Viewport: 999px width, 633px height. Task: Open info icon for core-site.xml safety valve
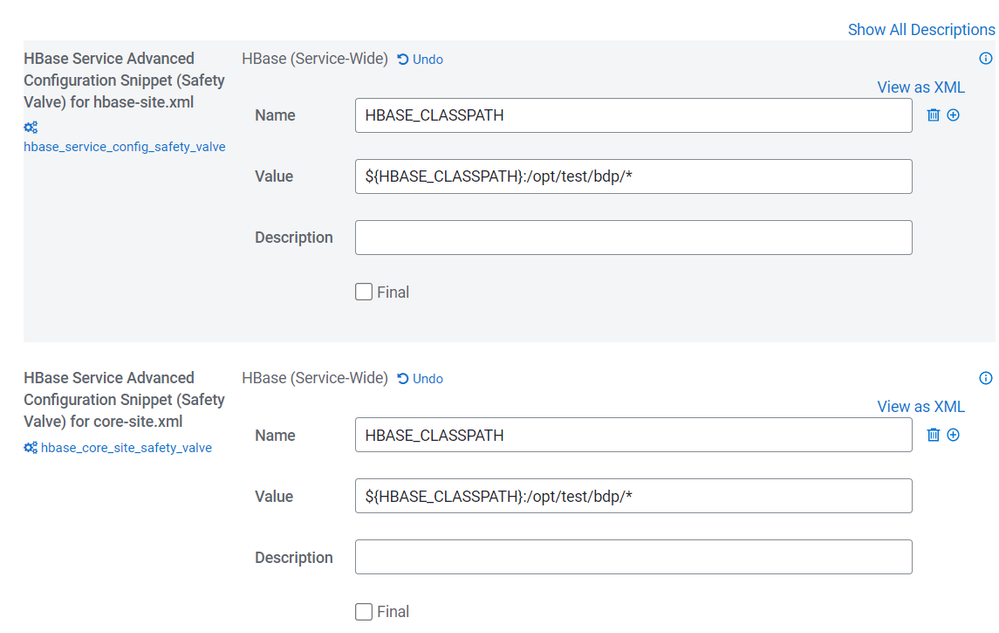click(986, 378)
